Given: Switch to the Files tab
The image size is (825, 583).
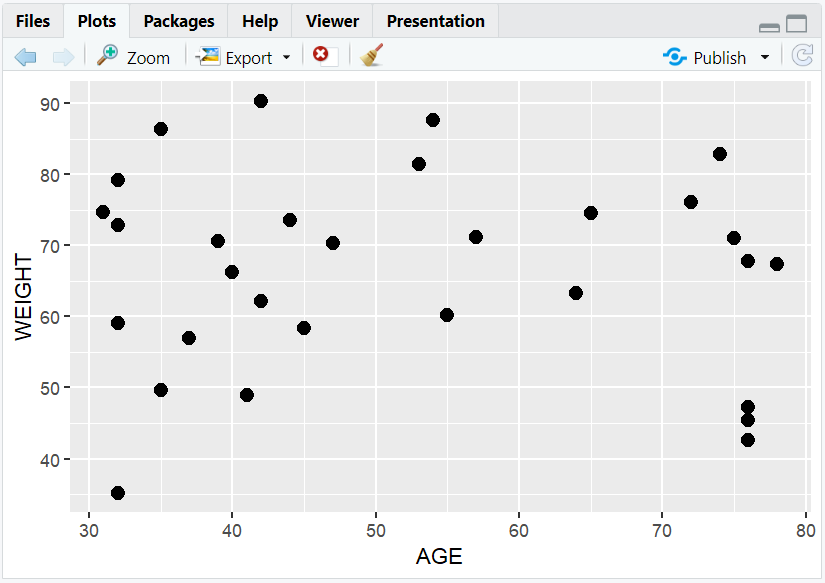Looking at the screenshot, I should point(33,20).
